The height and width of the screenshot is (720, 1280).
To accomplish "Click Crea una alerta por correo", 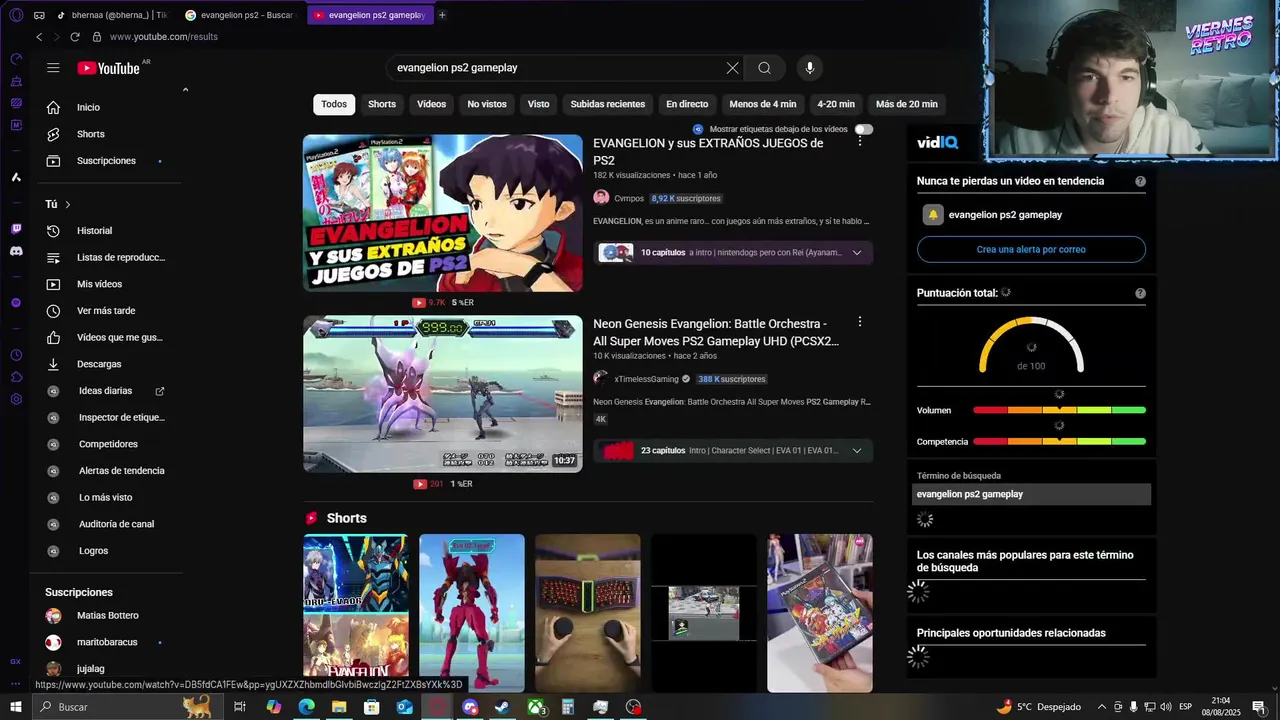I will pos(1031,249).
